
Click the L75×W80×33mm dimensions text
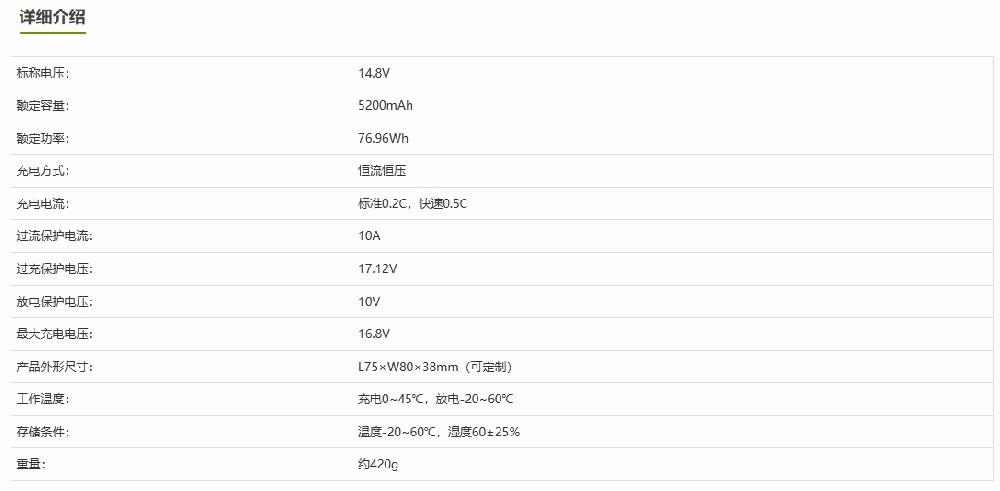(407, 367)
